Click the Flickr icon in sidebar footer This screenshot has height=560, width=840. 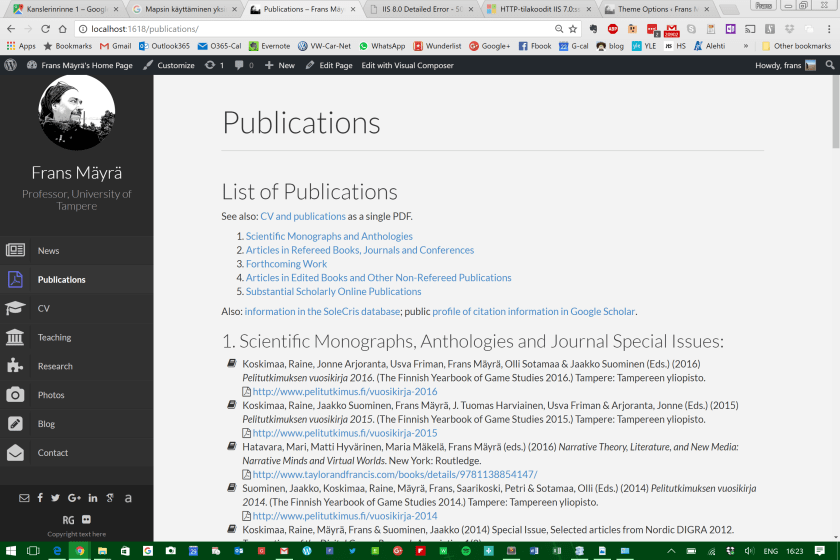[86, 519]
